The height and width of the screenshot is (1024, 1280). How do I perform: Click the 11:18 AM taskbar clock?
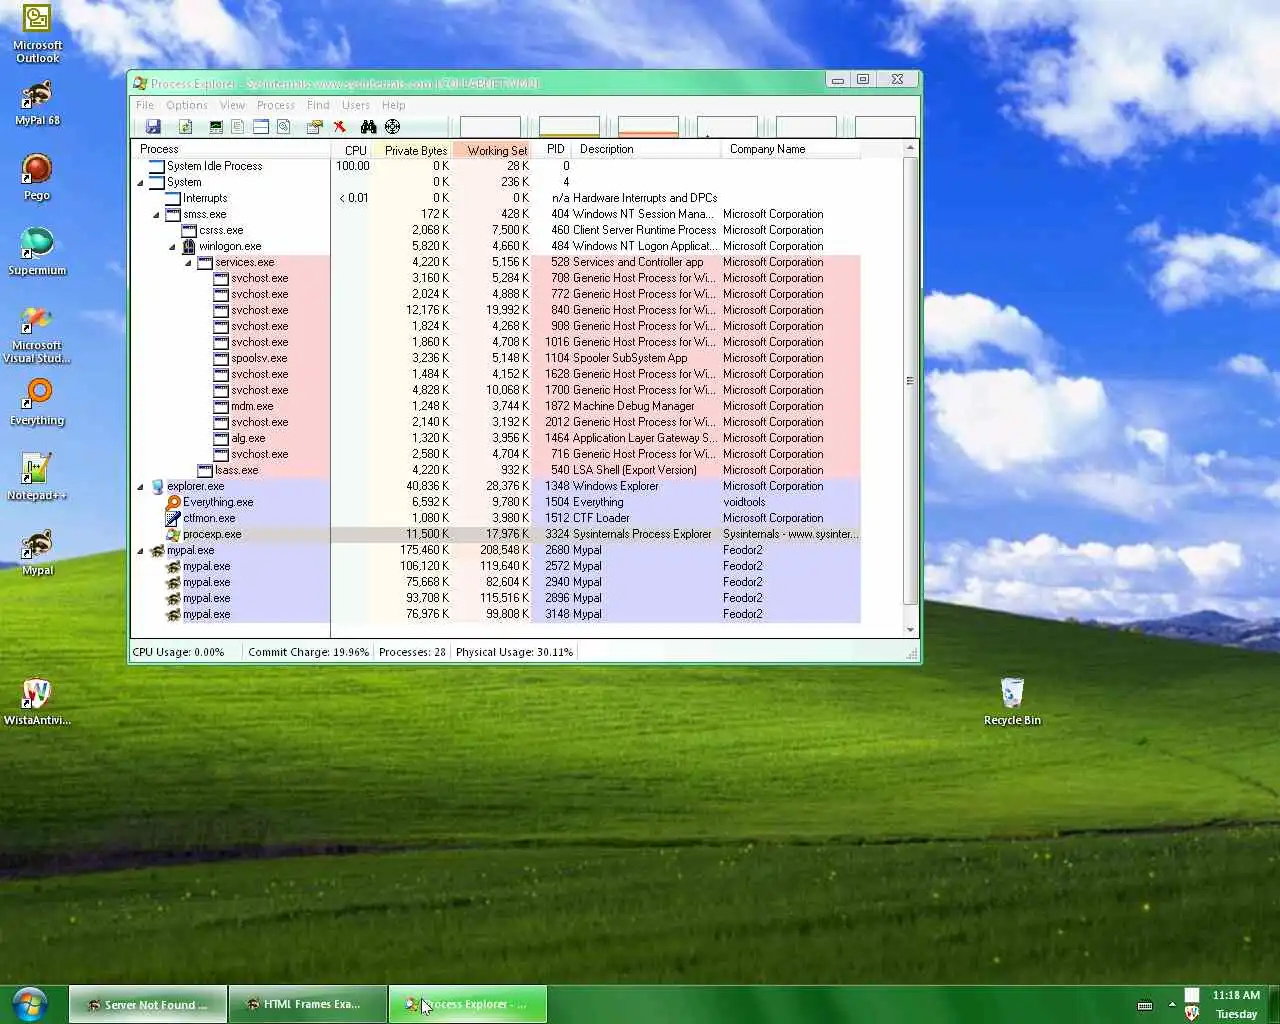[1236, 995]
